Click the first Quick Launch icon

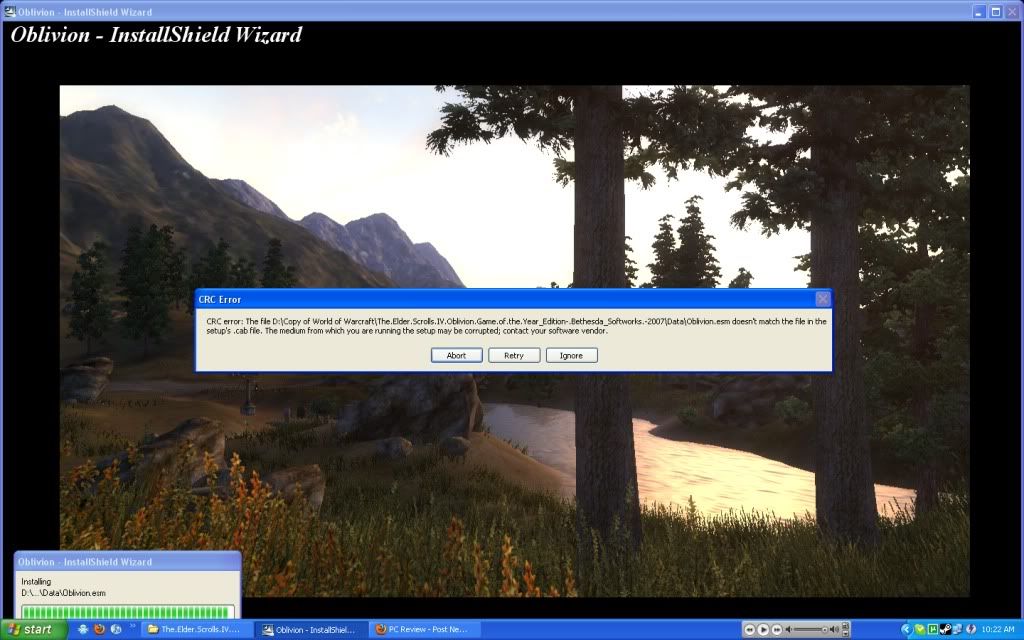[x=83, y=630]
